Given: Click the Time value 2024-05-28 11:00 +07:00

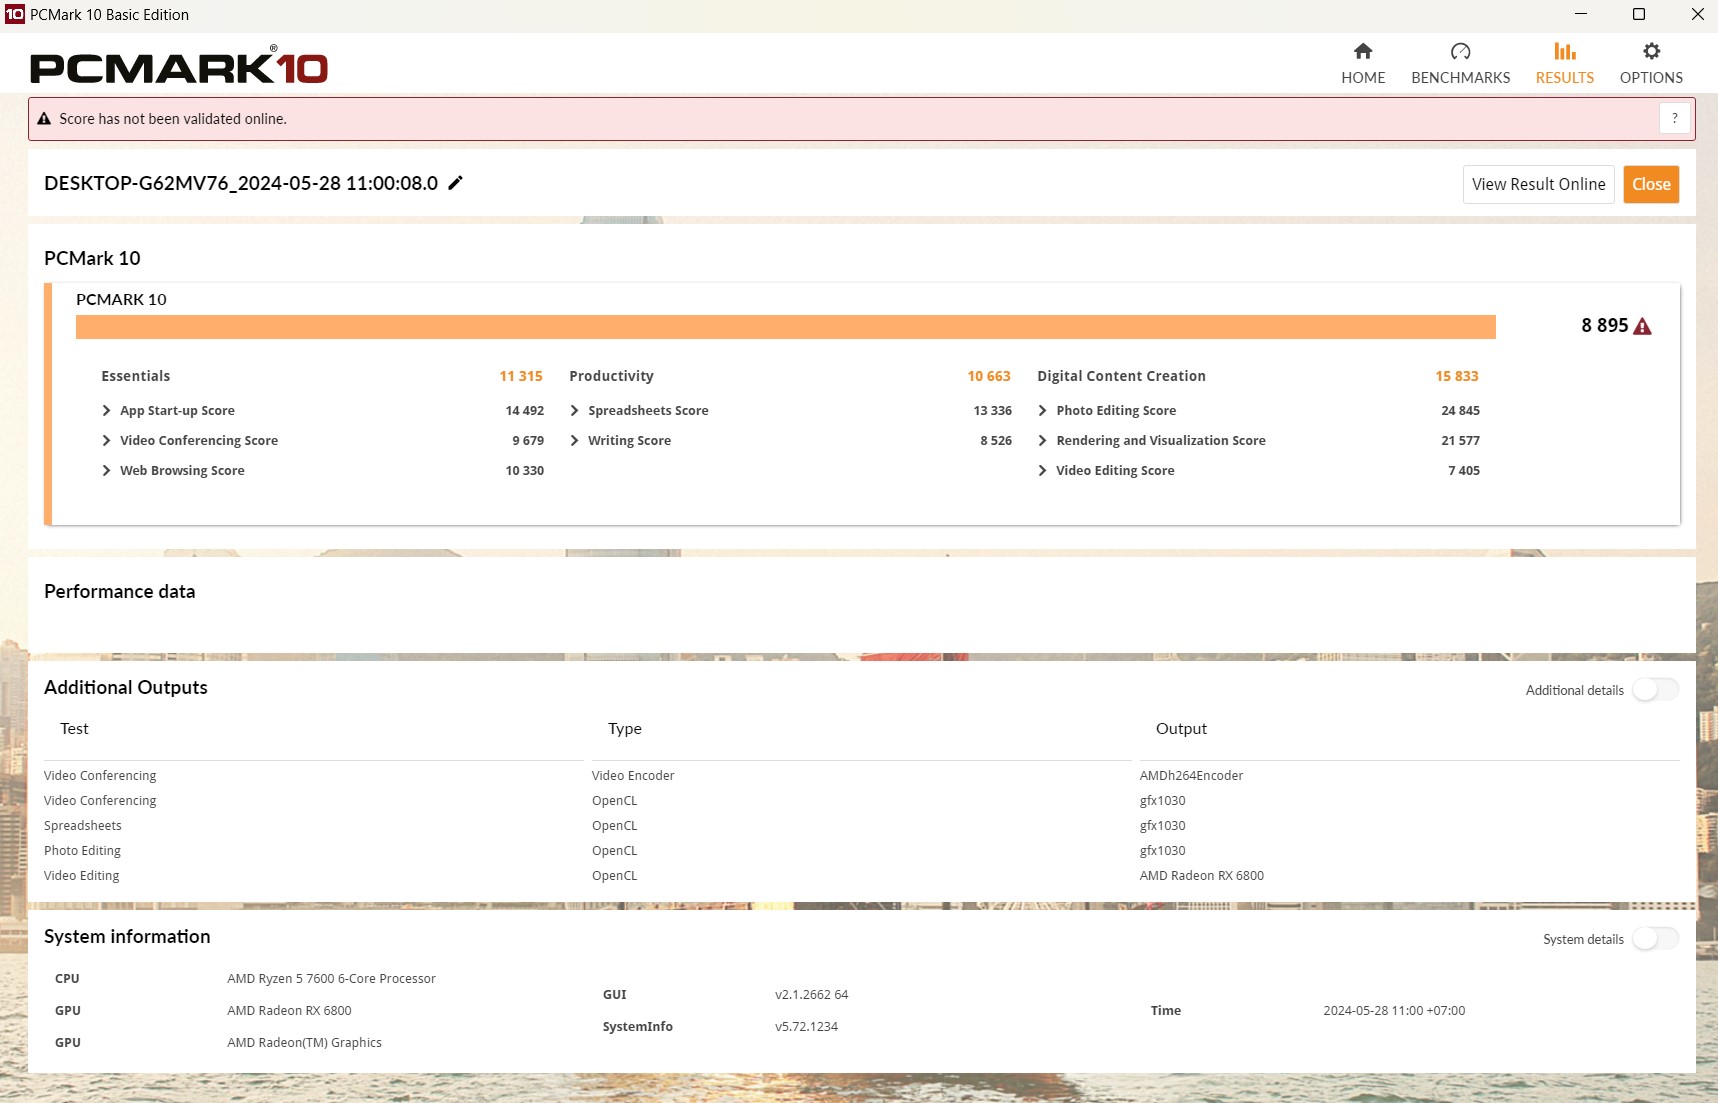Looking at the screenshot, I should click(x=1394, y=1011).
